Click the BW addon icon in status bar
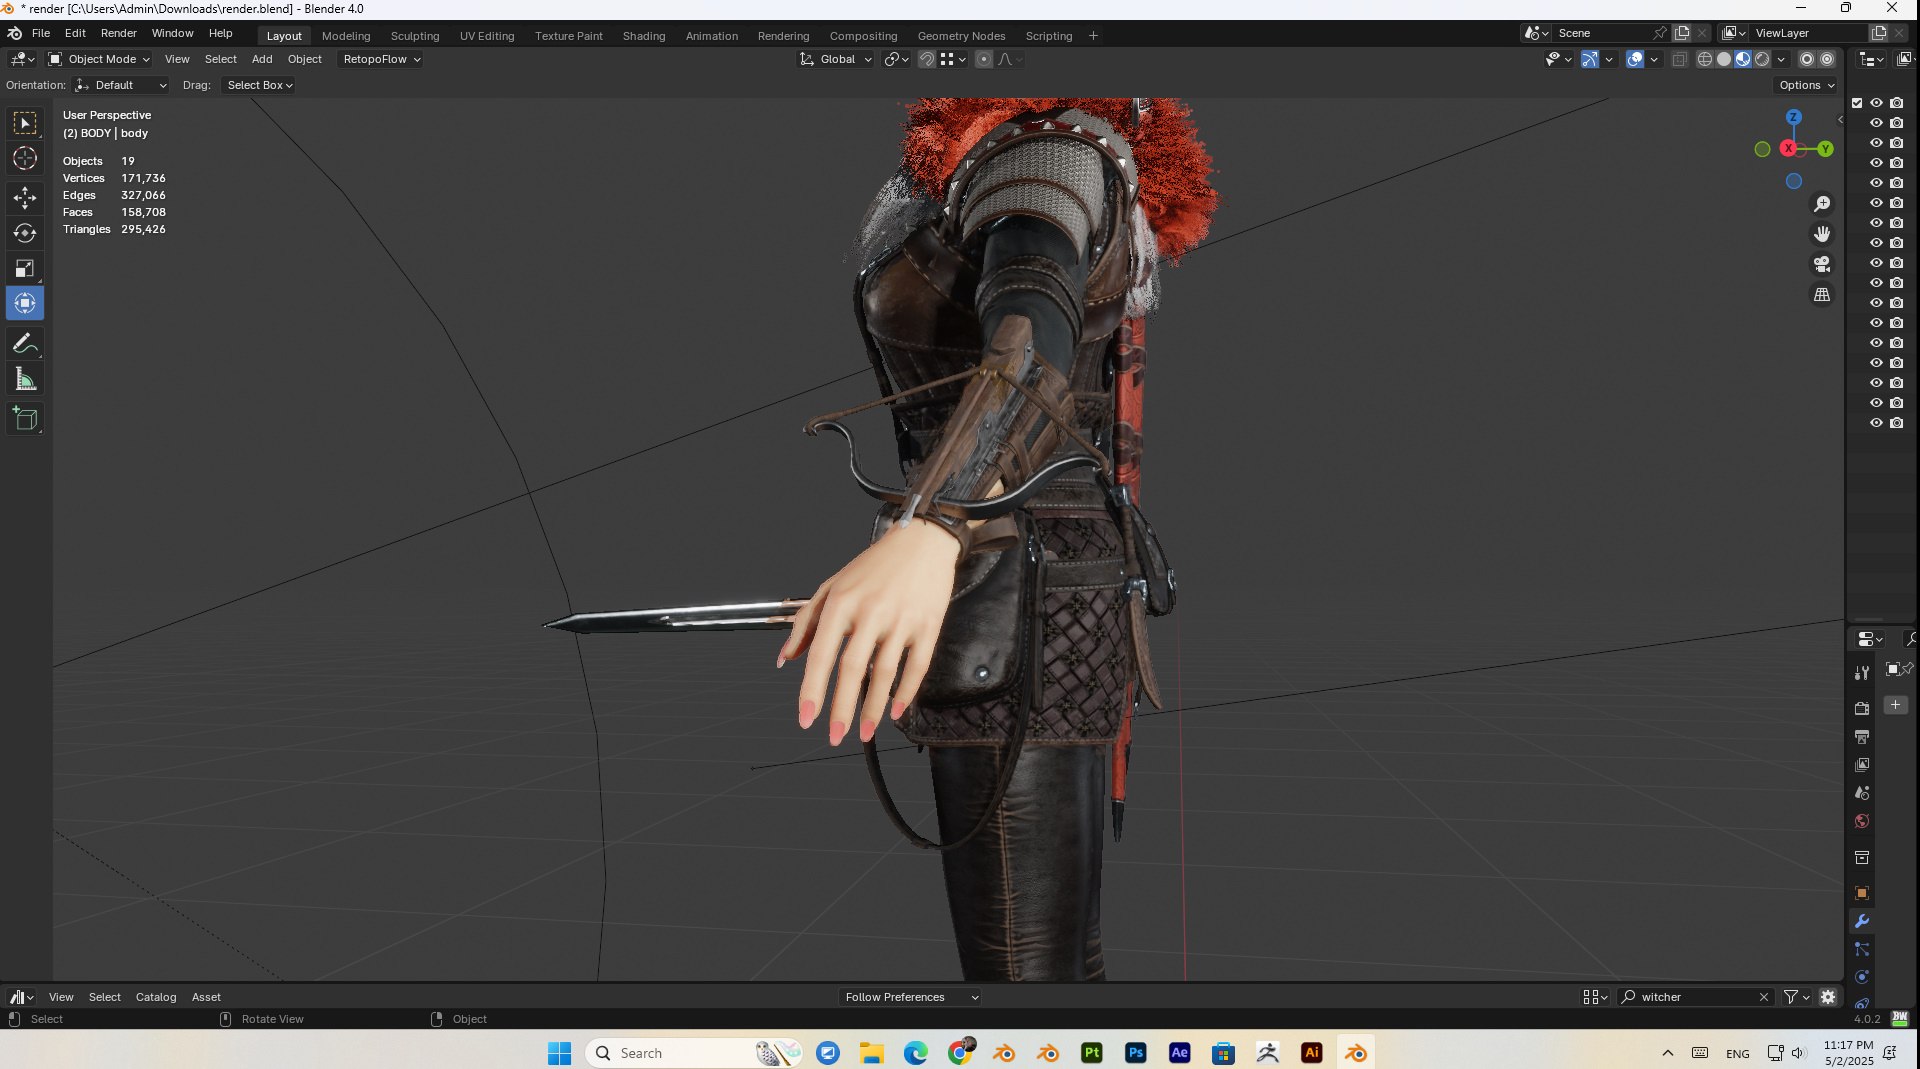 (1900, 1018)
